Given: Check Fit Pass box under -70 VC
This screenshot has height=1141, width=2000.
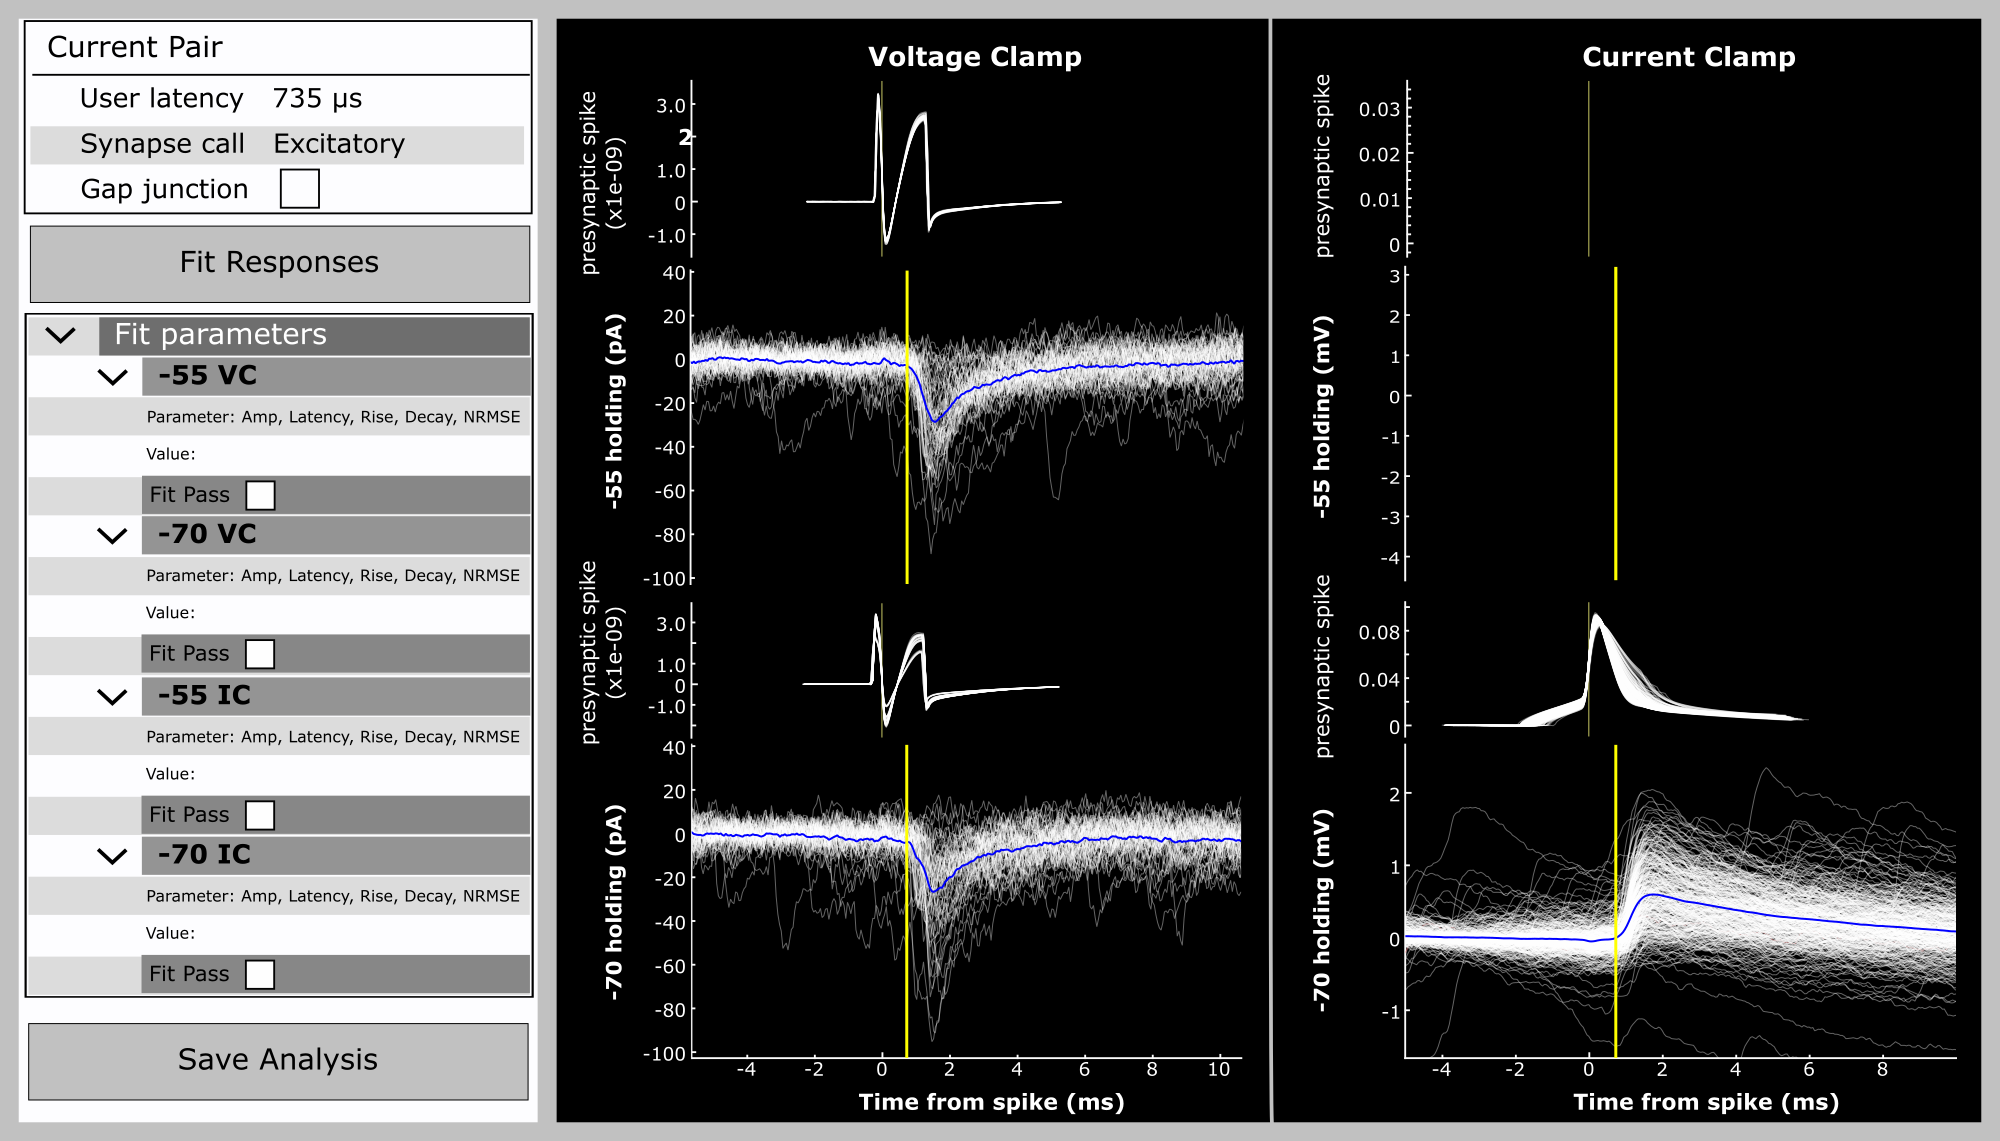Looking at the screenshot, I should tap(260, 654).
